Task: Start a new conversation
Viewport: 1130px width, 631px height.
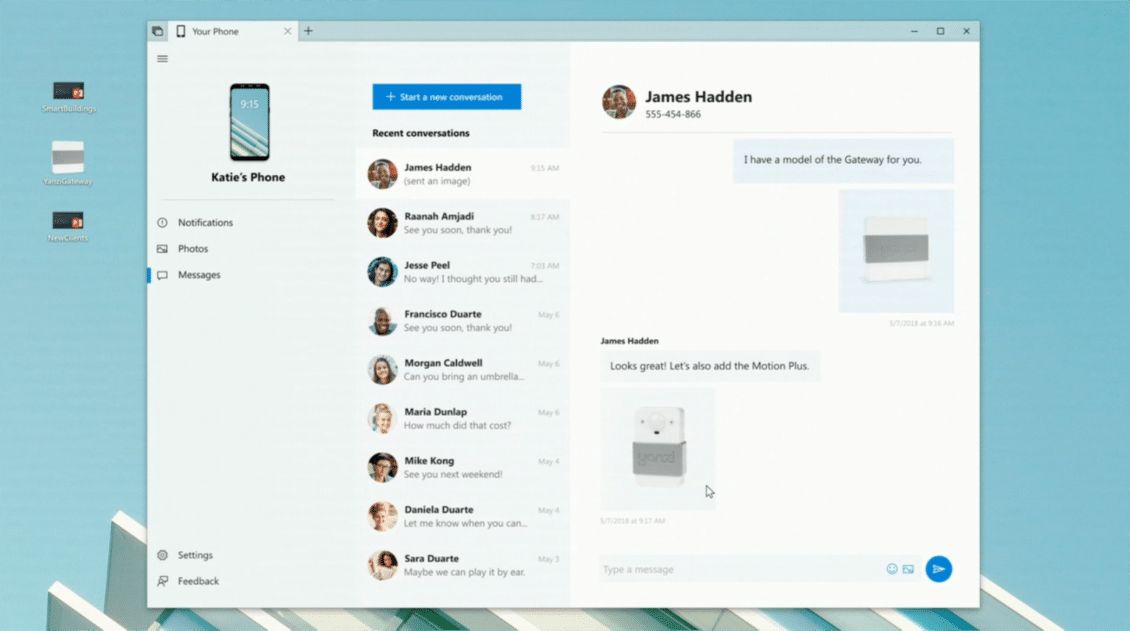Action: coord(446,97)
